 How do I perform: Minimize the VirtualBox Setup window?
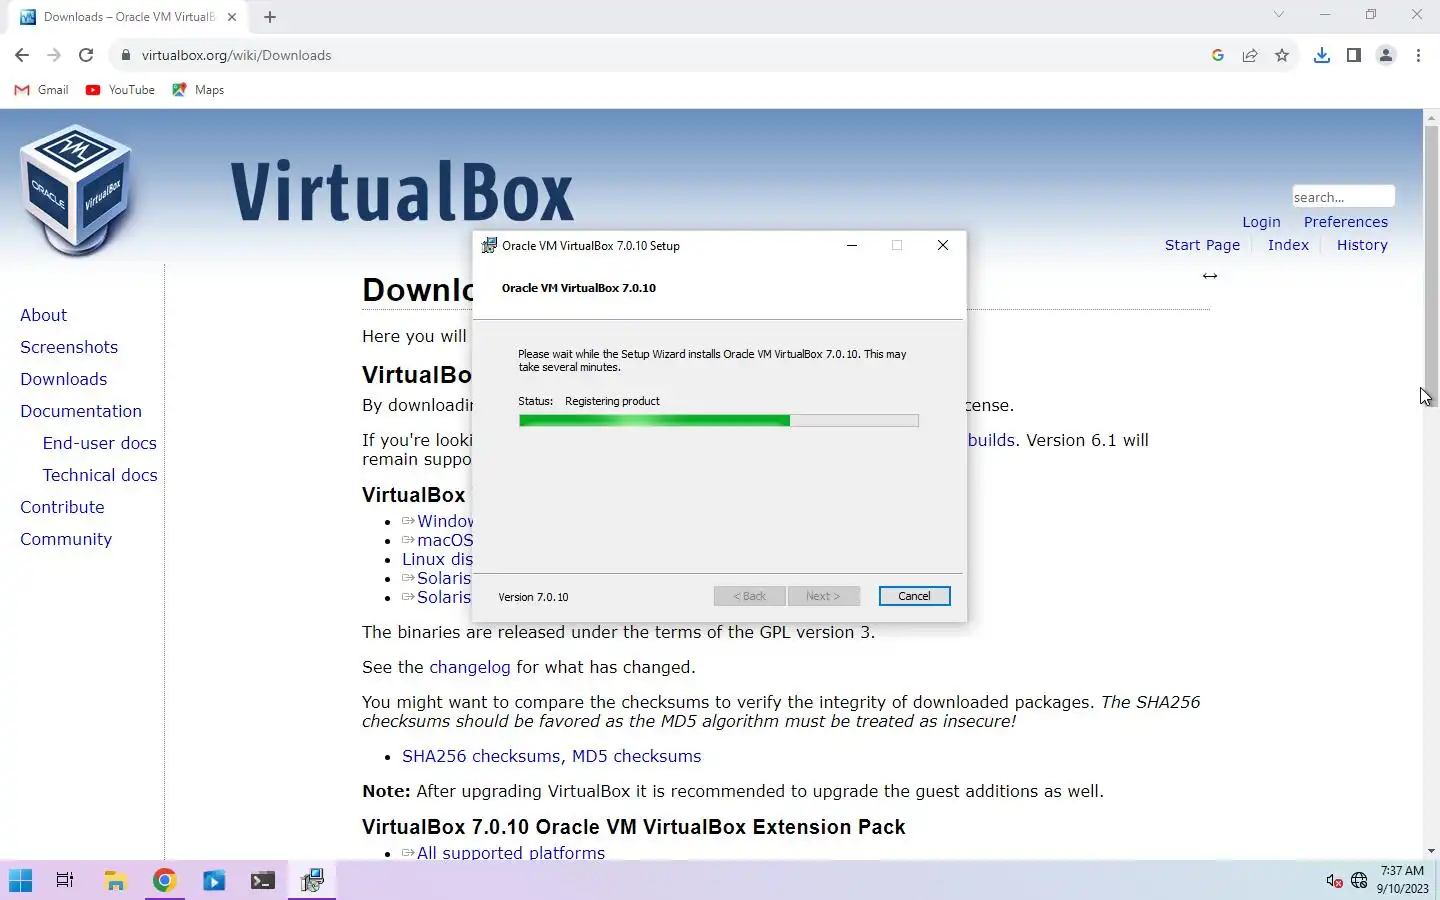pyautogui.click(x=852, y=245)
